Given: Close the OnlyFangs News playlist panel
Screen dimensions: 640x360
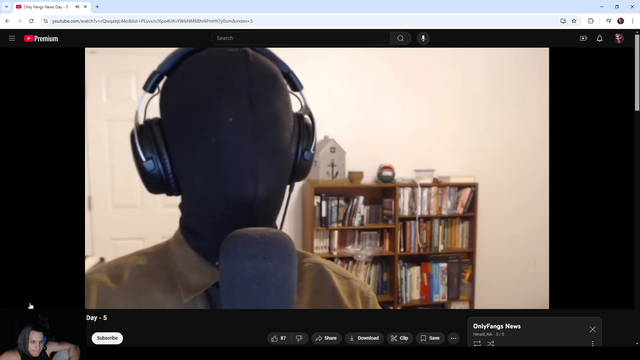Looking at the screenshot, I should pyautogui.click(x=593, y=329).
